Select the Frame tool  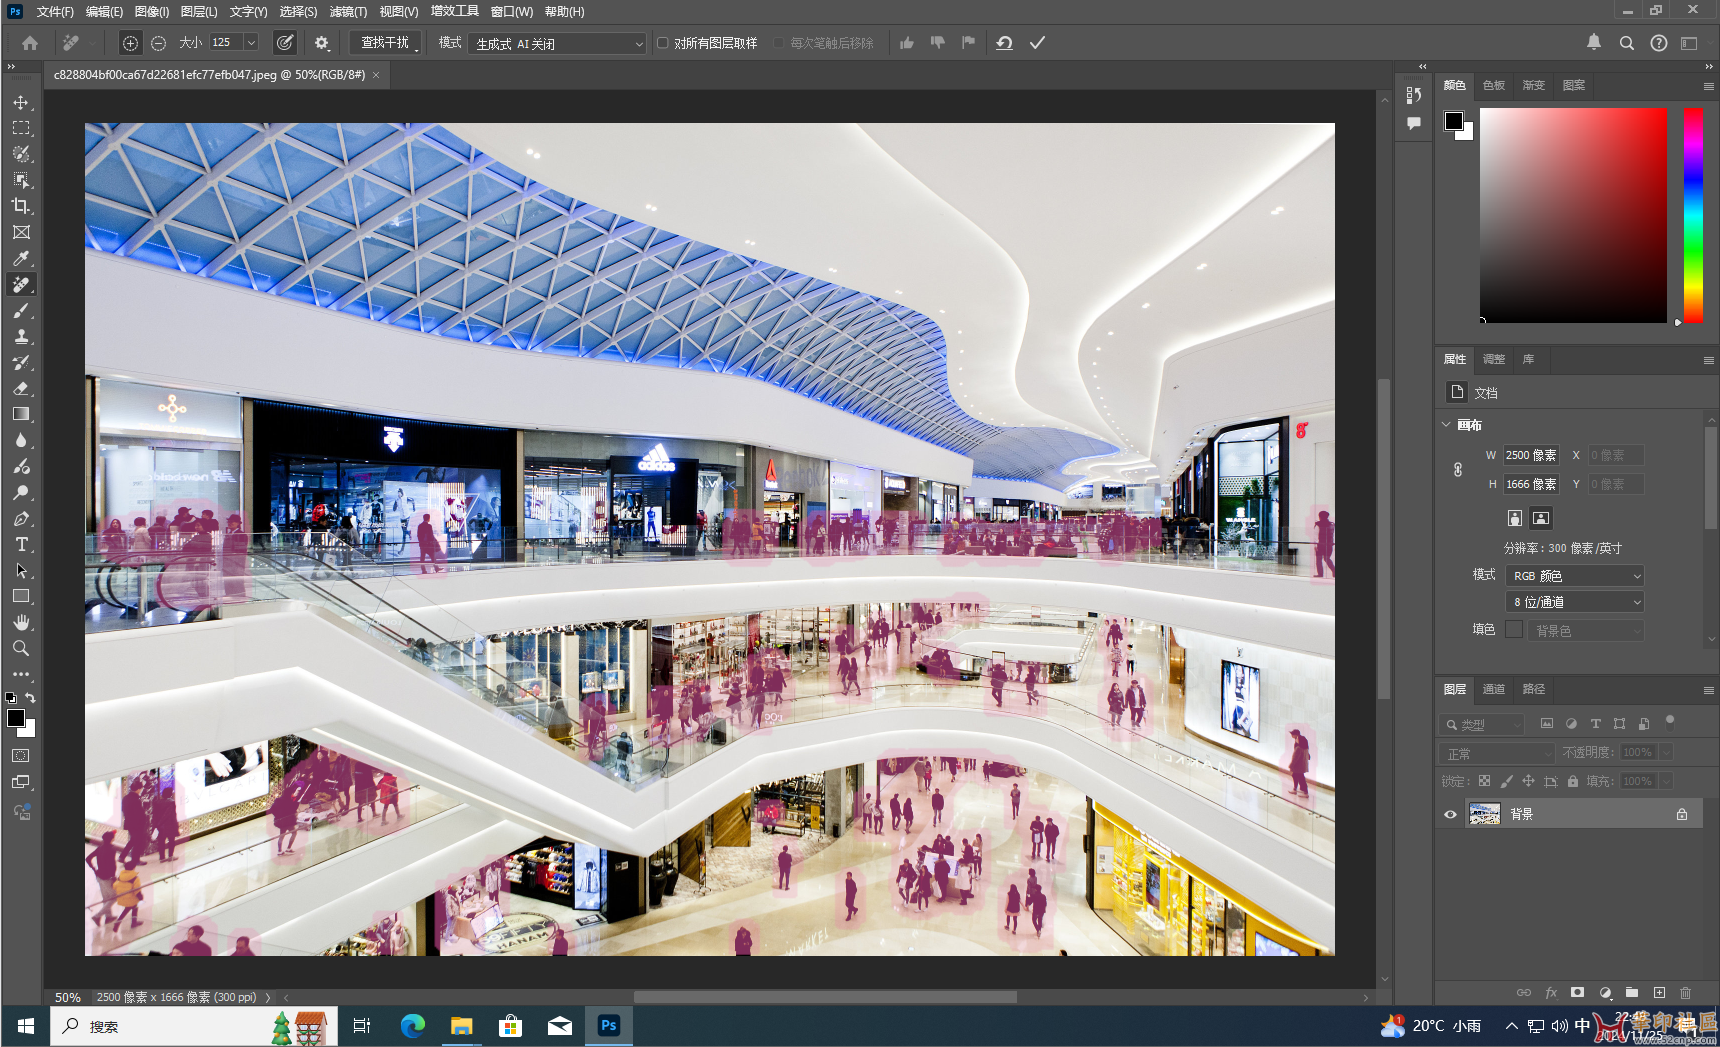coord(21,232)
